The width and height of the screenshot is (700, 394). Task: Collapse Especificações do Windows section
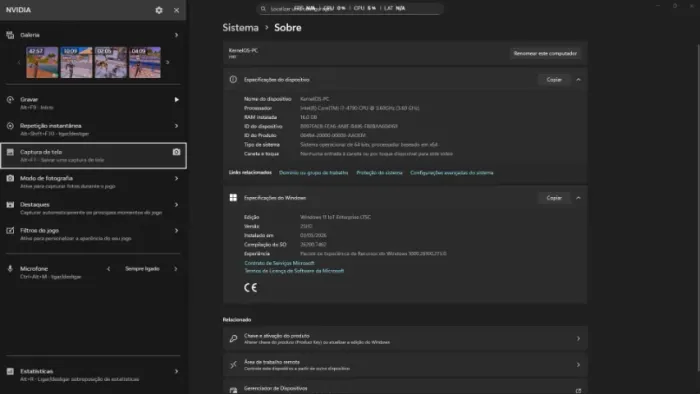578,198
